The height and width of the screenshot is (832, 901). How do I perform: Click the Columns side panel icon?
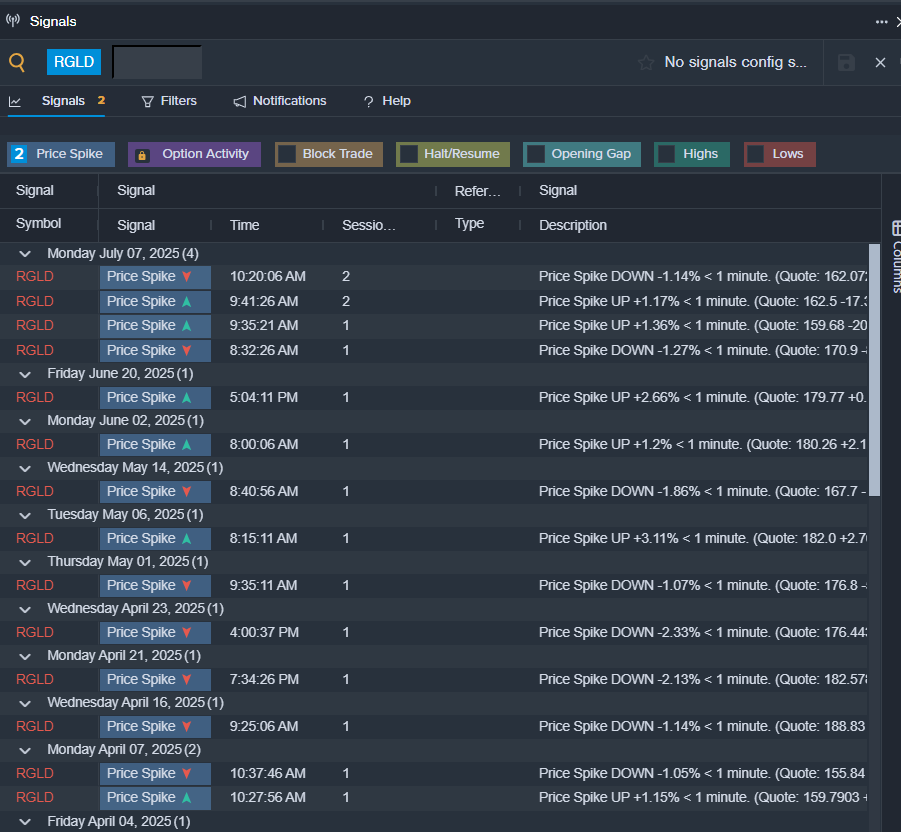coord(896,228)
